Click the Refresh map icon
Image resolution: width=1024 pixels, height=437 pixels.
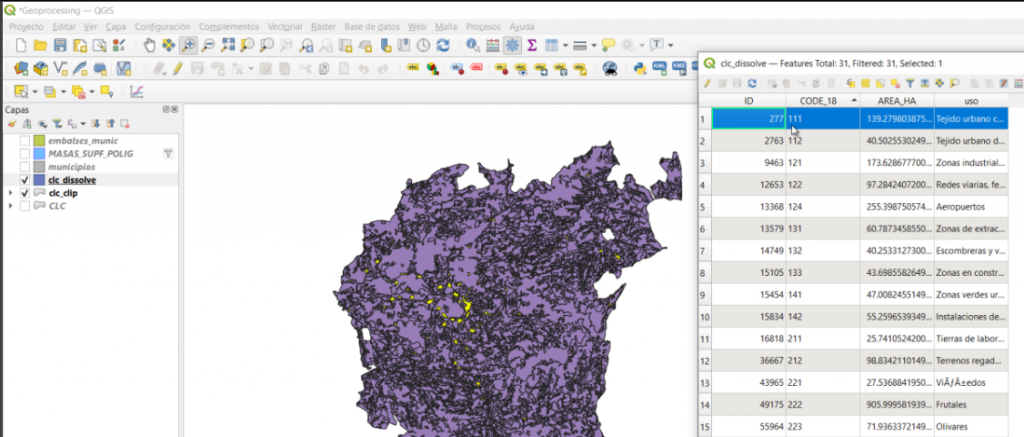coord(443,45)
